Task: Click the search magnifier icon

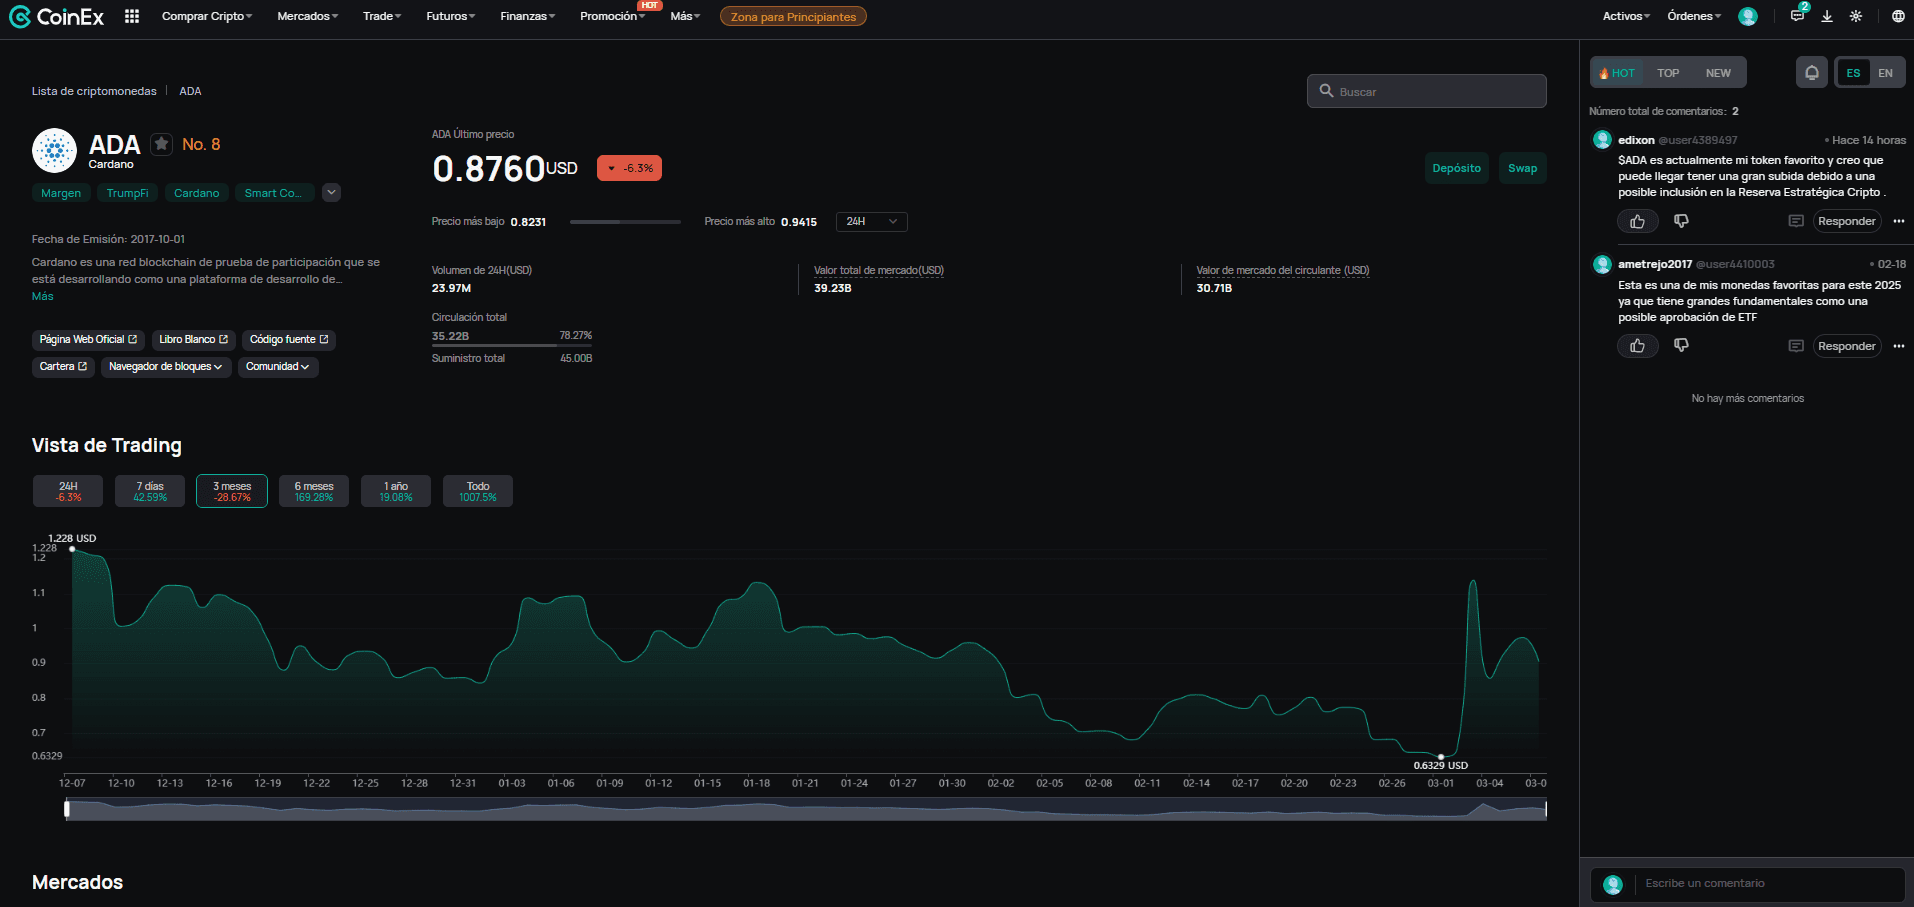Action: (1326, 91)
